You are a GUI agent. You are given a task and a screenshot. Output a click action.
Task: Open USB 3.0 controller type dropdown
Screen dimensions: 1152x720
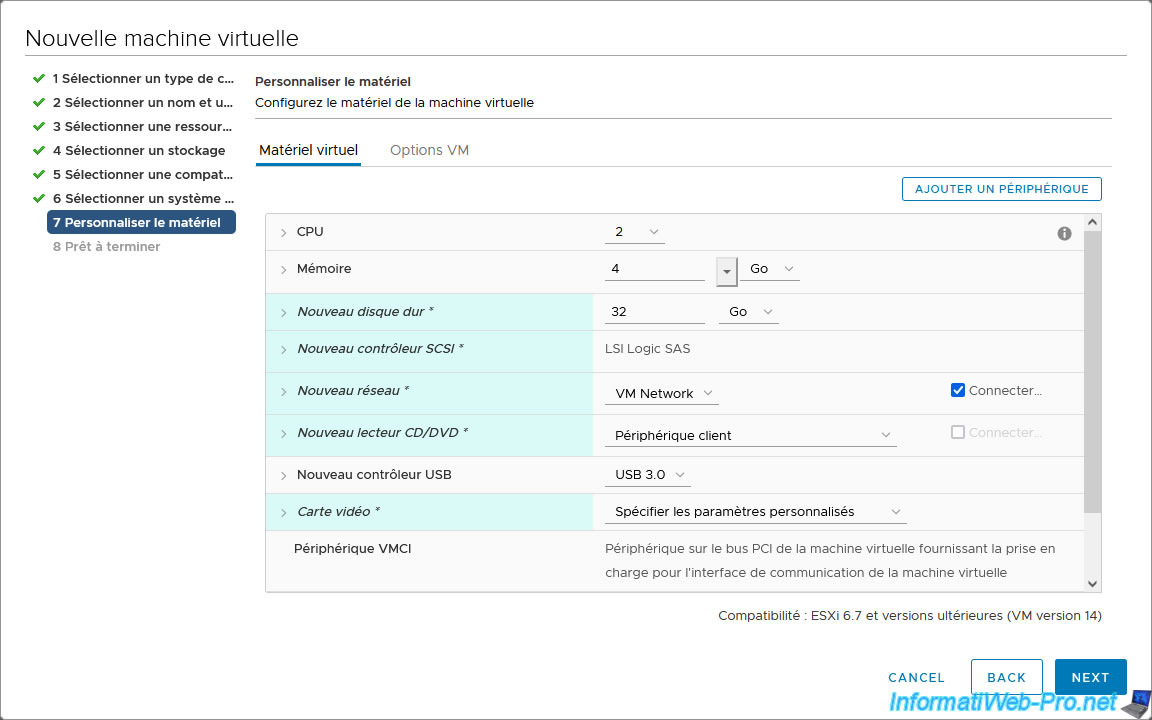pos(648,475)
